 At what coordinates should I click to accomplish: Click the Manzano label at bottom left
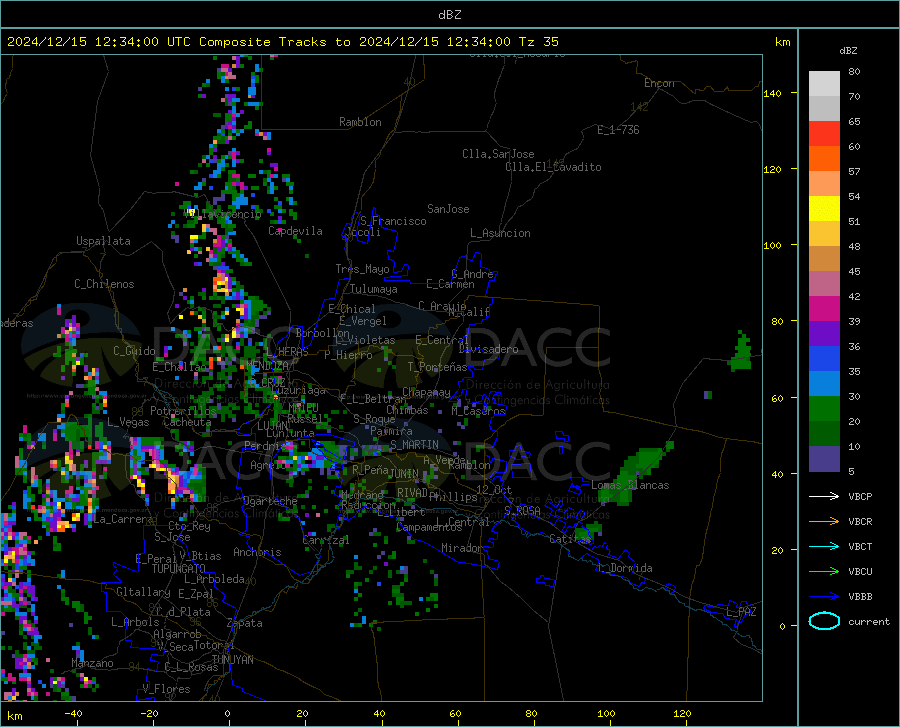pos(92,663)
